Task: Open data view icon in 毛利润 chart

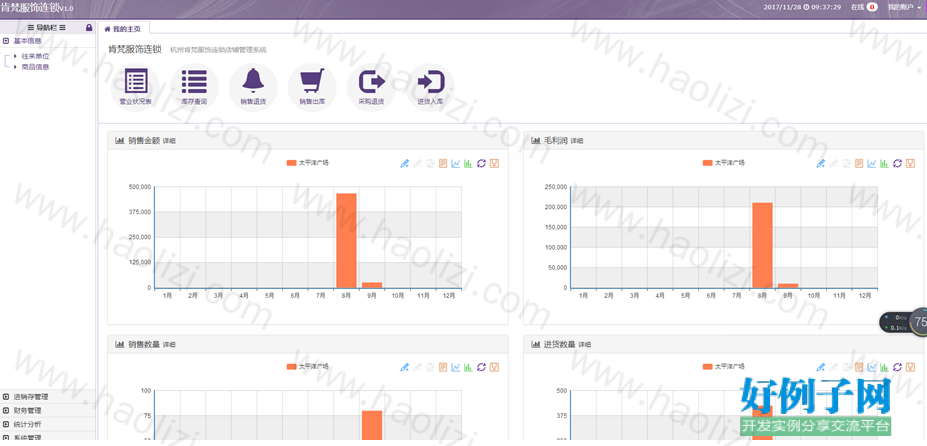Action: tap(859, 163)
